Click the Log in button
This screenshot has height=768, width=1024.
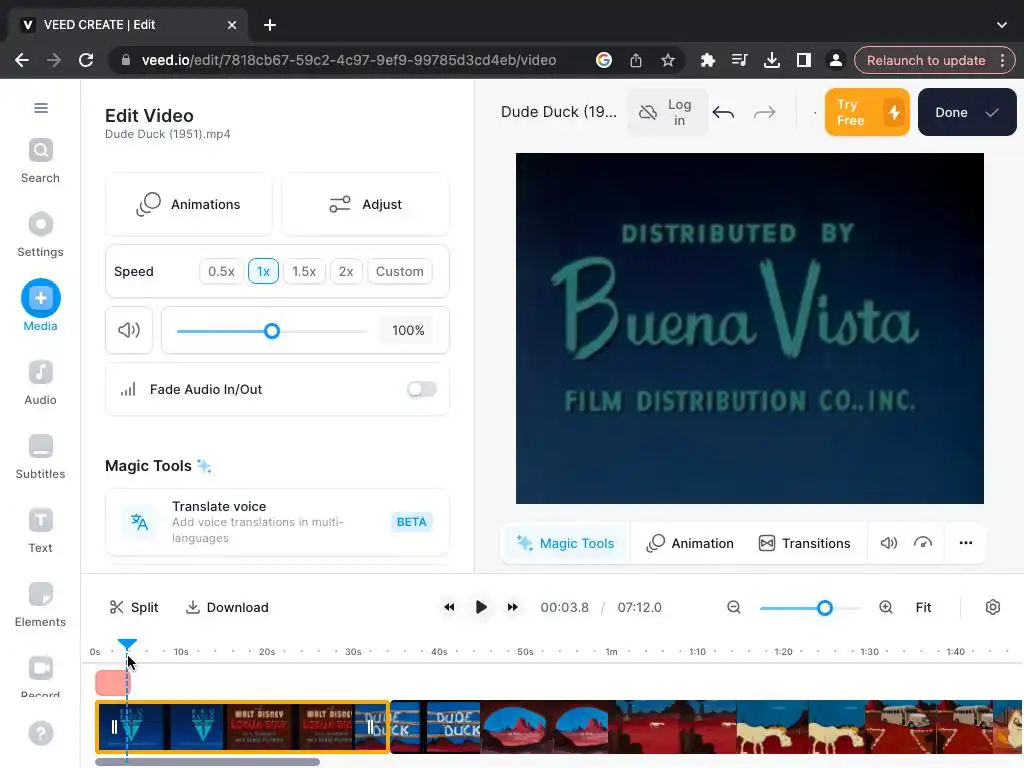pos(667,112)
